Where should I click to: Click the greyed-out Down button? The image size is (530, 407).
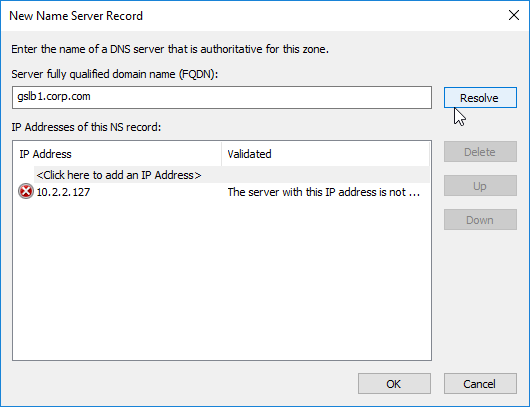pyautogui.click(x=480, y=220)
